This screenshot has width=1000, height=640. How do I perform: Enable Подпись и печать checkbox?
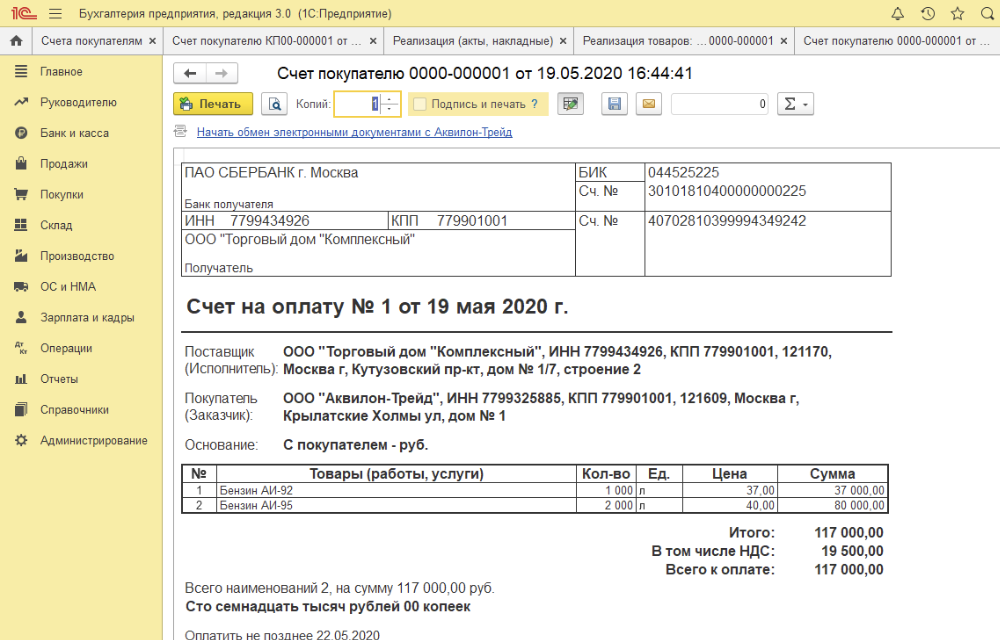coord(420,104)
